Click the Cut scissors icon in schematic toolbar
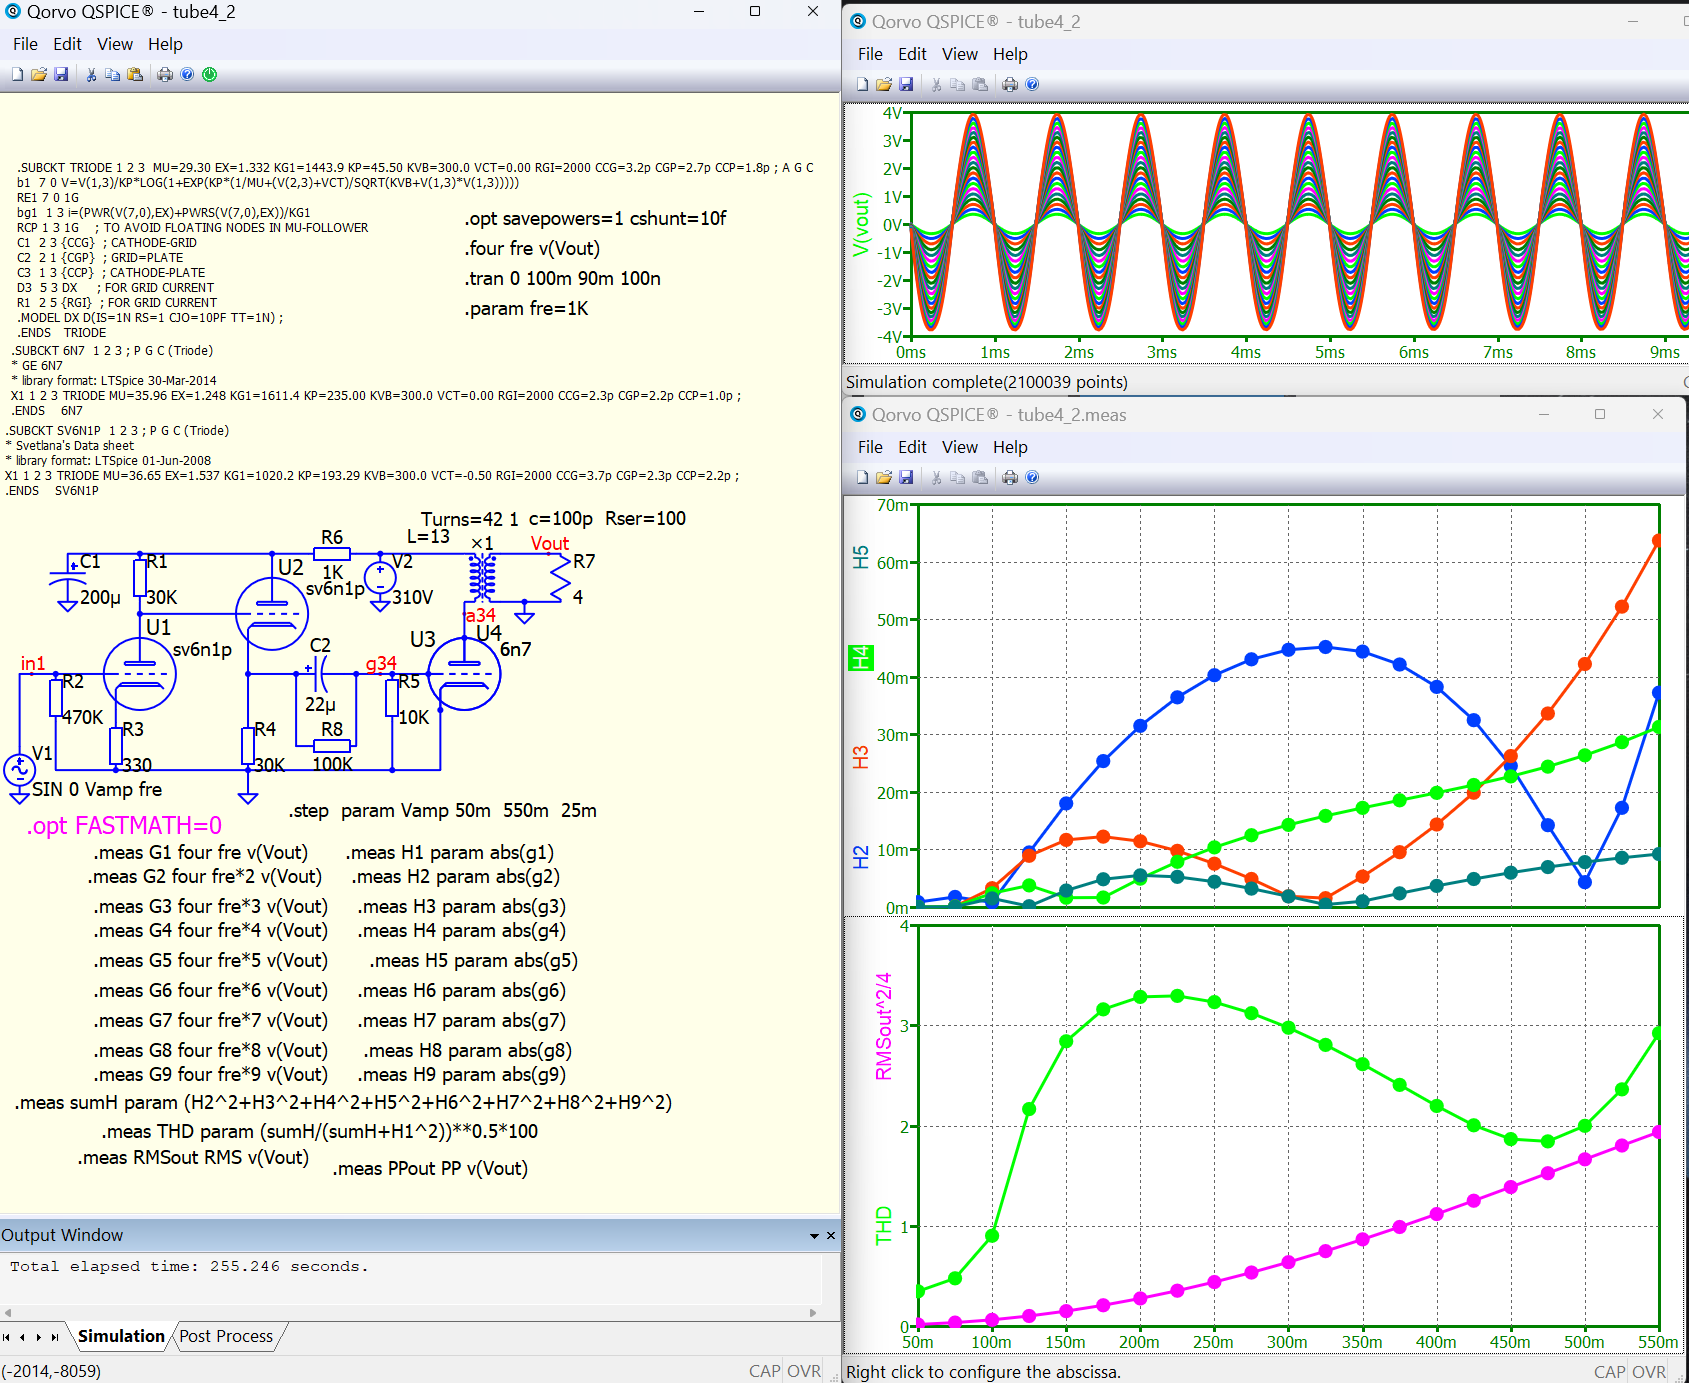The width and height of the screenshot is (1689, 1383). point(91,74)
